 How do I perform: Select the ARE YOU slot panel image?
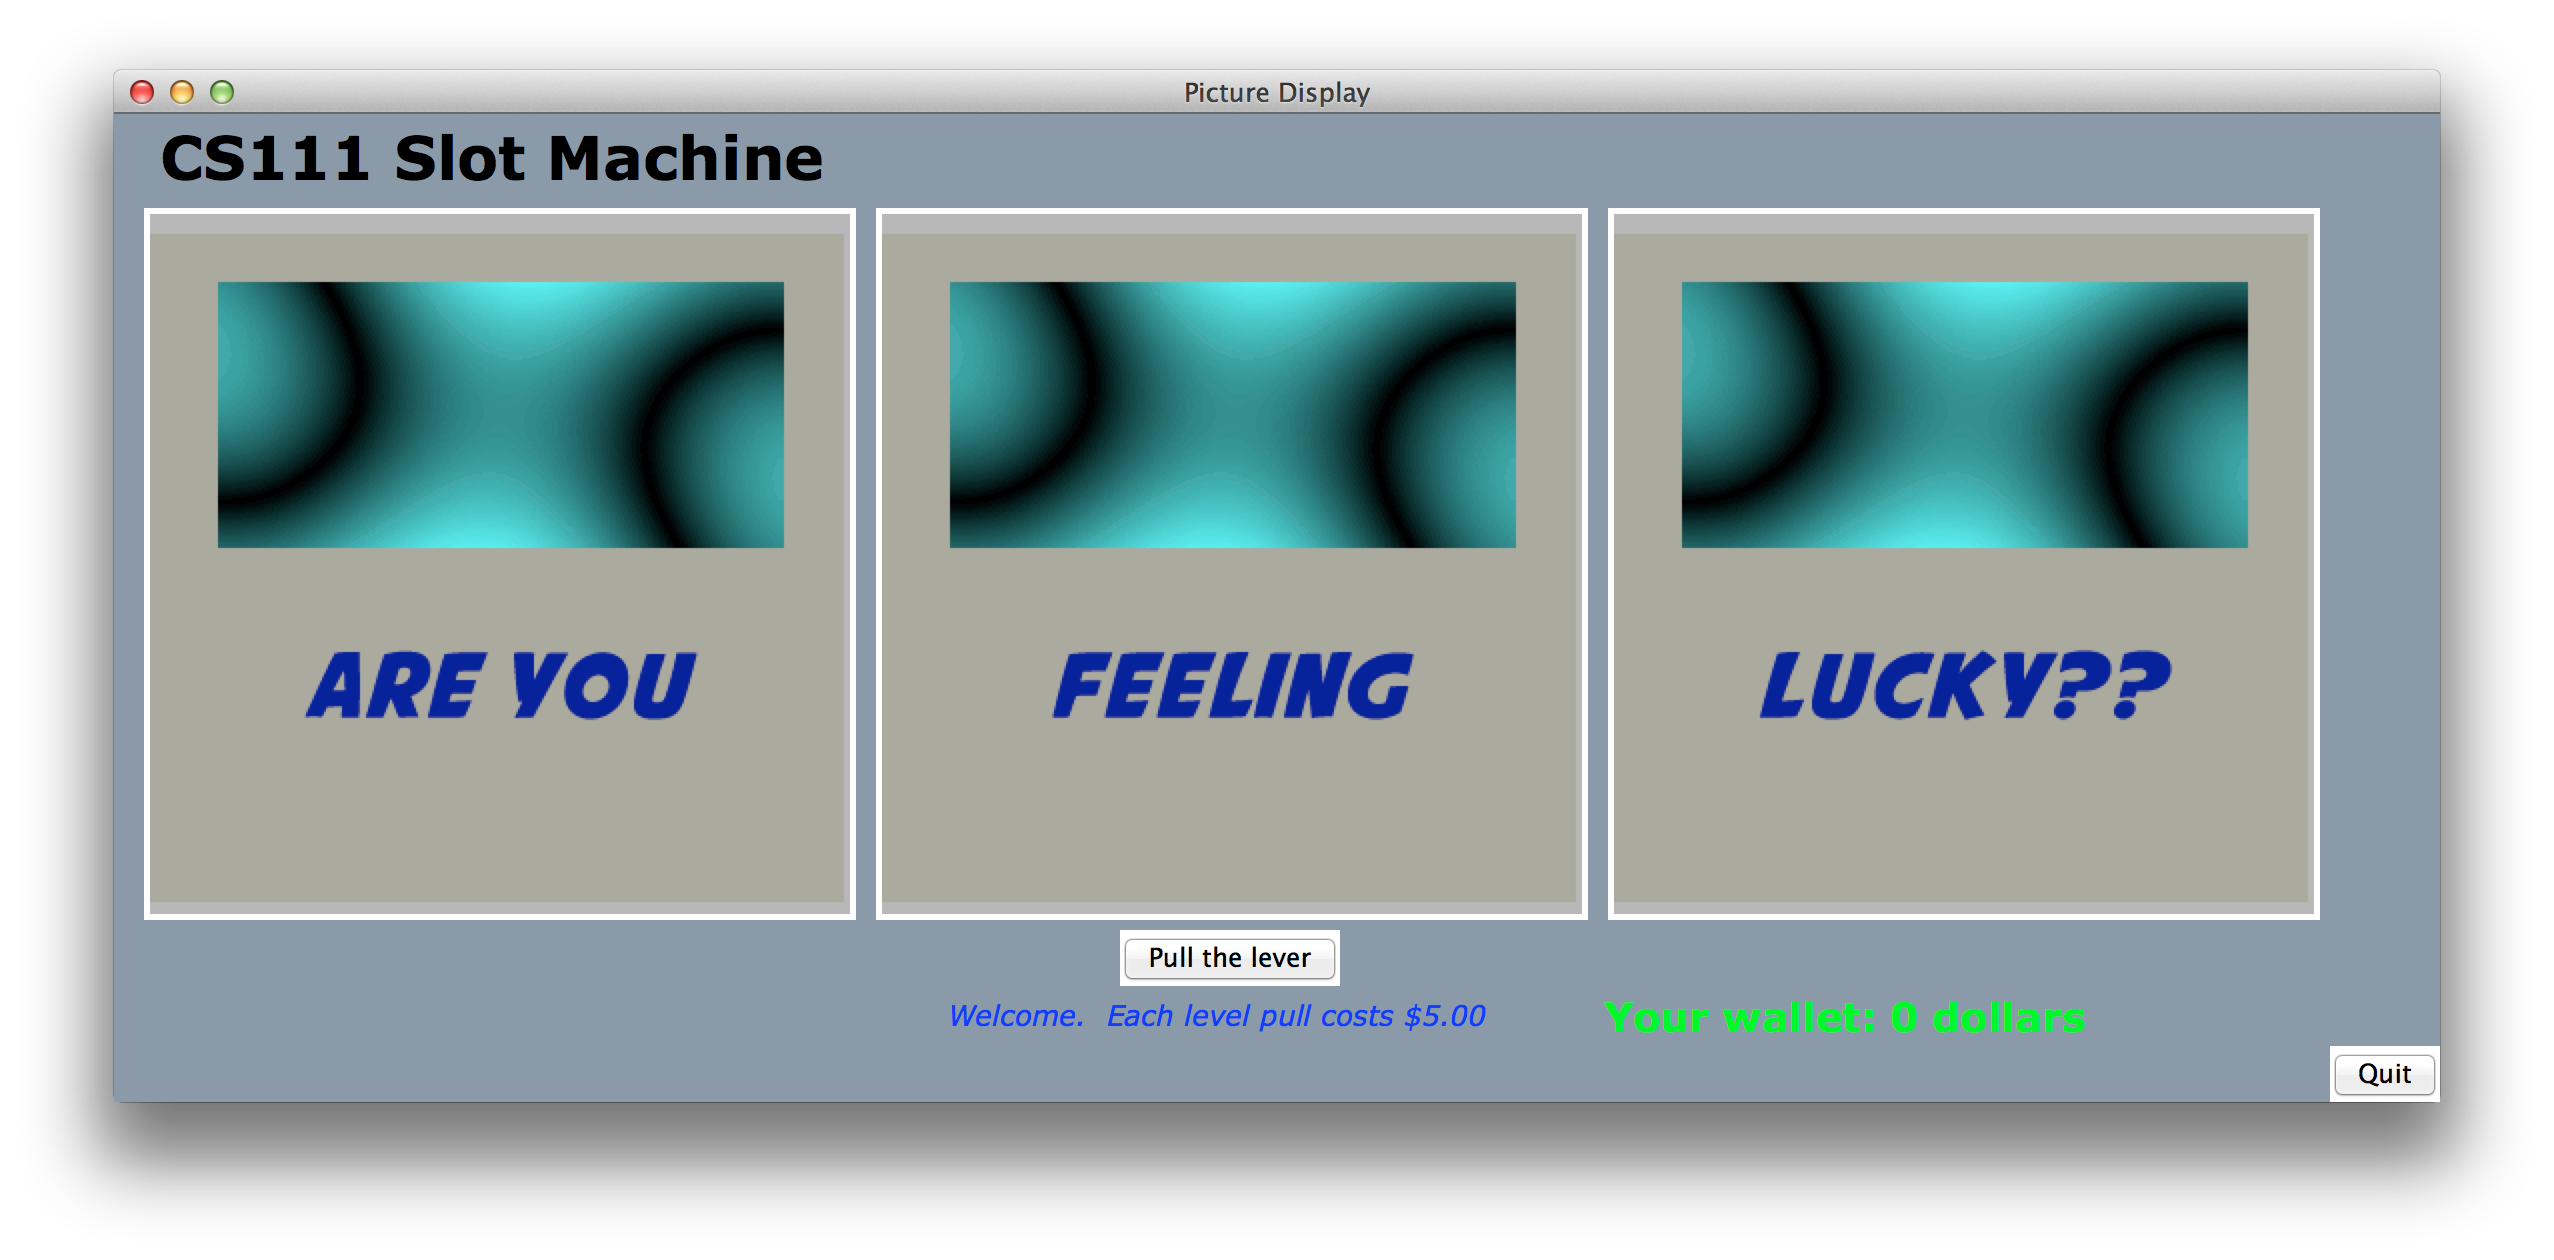(500, 564)
